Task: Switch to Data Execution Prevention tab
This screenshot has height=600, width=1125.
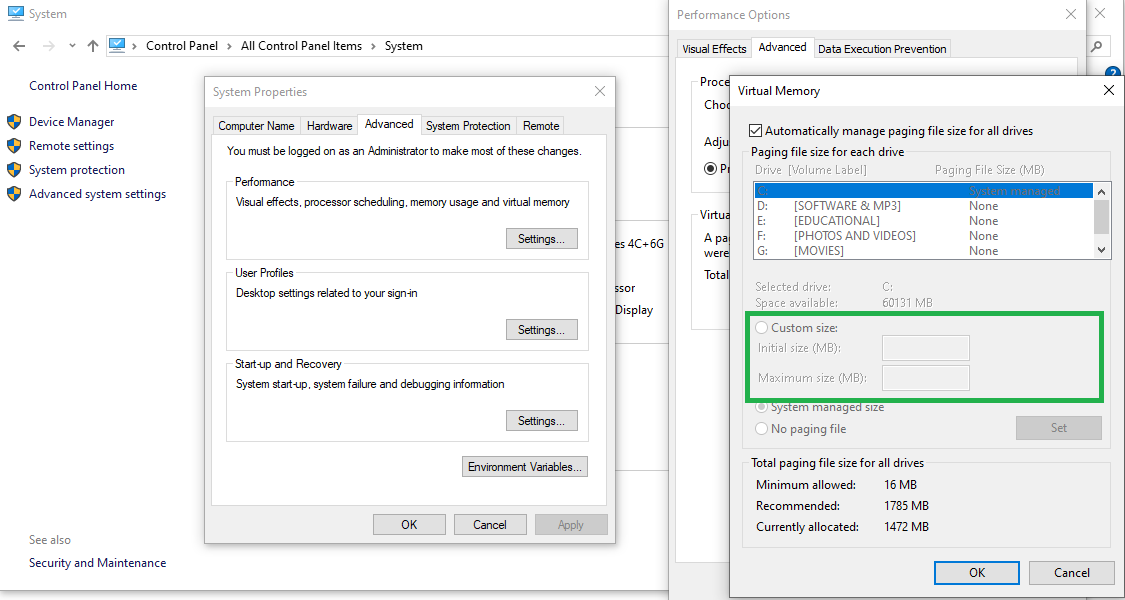Action: click(882, 49)
